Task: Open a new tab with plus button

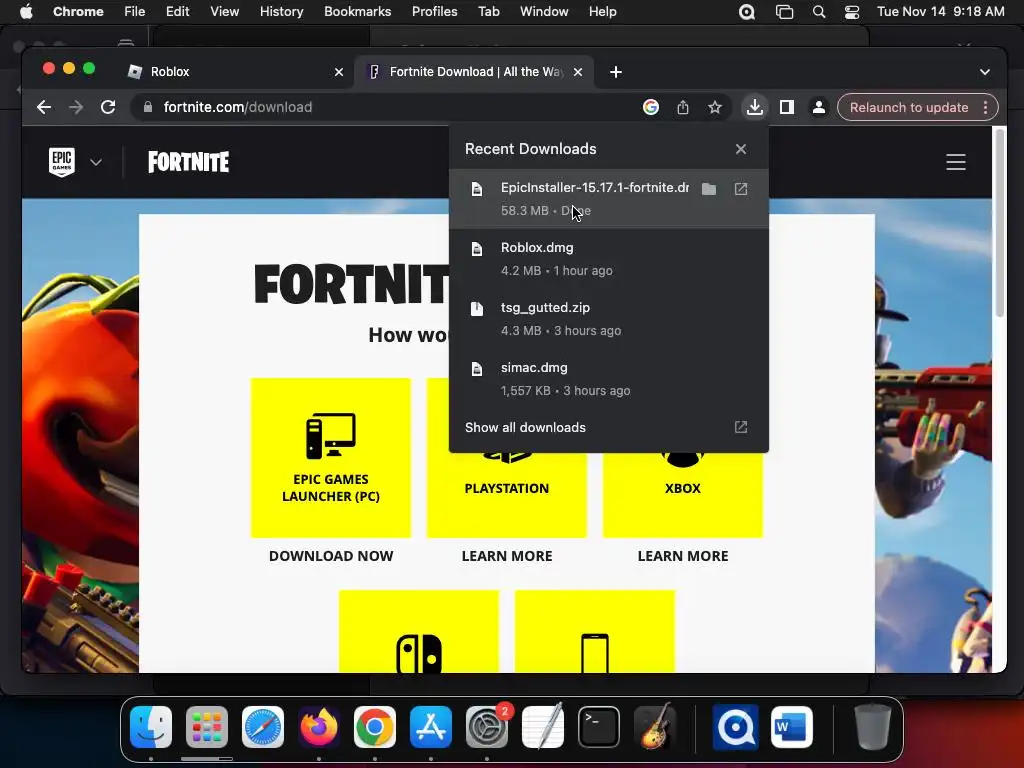Action: coord(615,72)
